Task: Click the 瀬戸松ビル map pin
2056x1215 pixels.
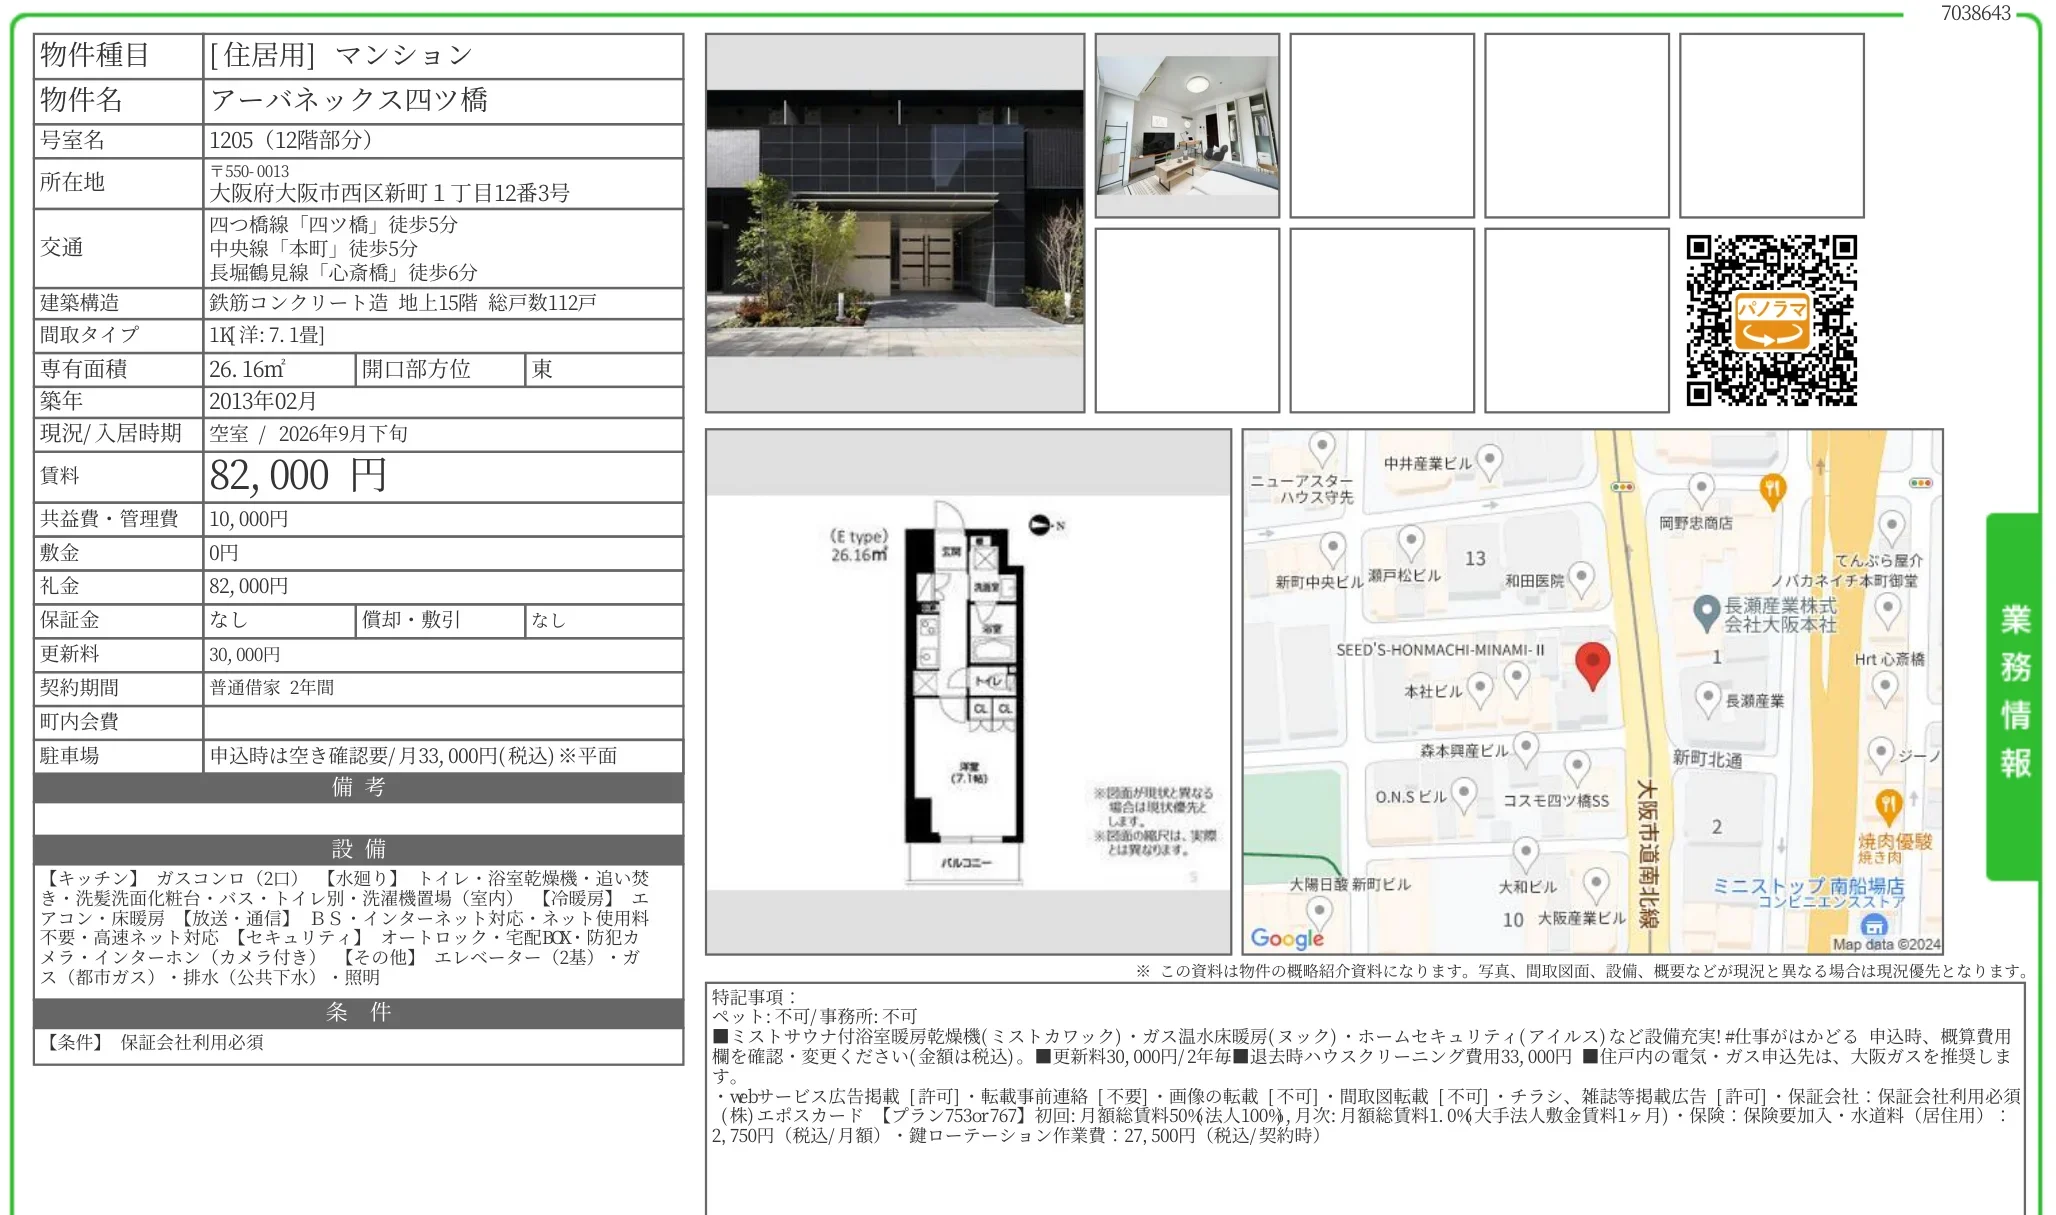Action: click(1410, 544)
